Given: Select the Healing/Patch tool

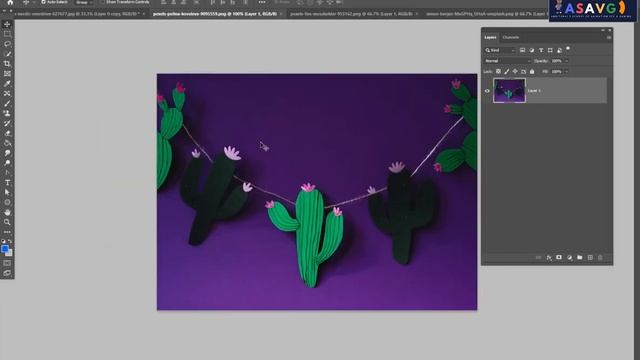Looking at the screenshot, I should 7,93.
